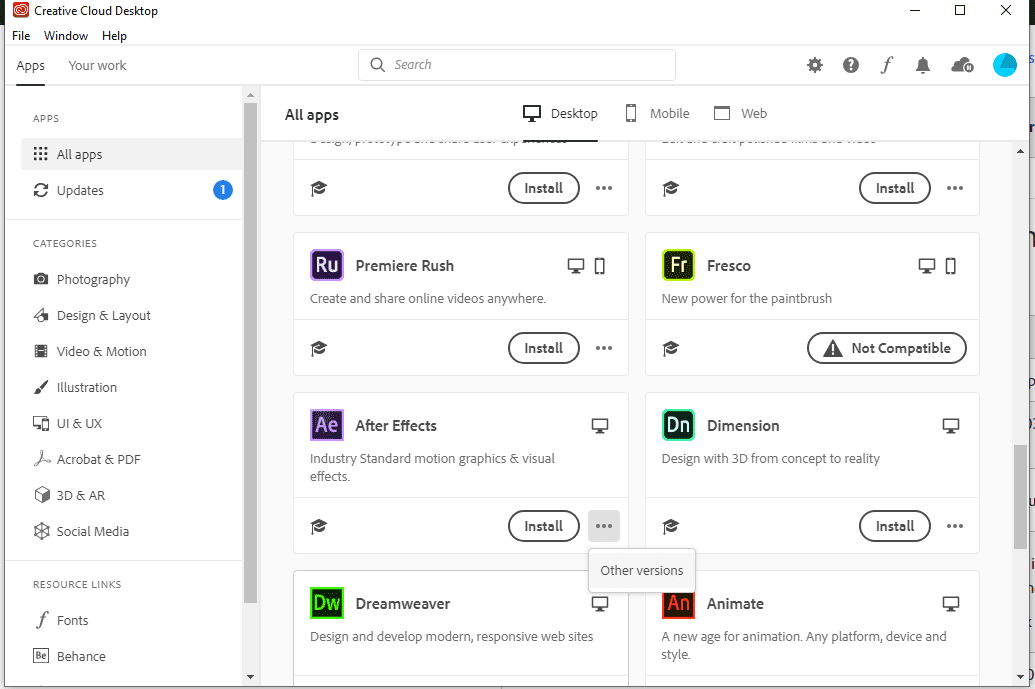Click the Dimension Dn app icon
The width and height of the screenshot is (1035, 689).
679,425
